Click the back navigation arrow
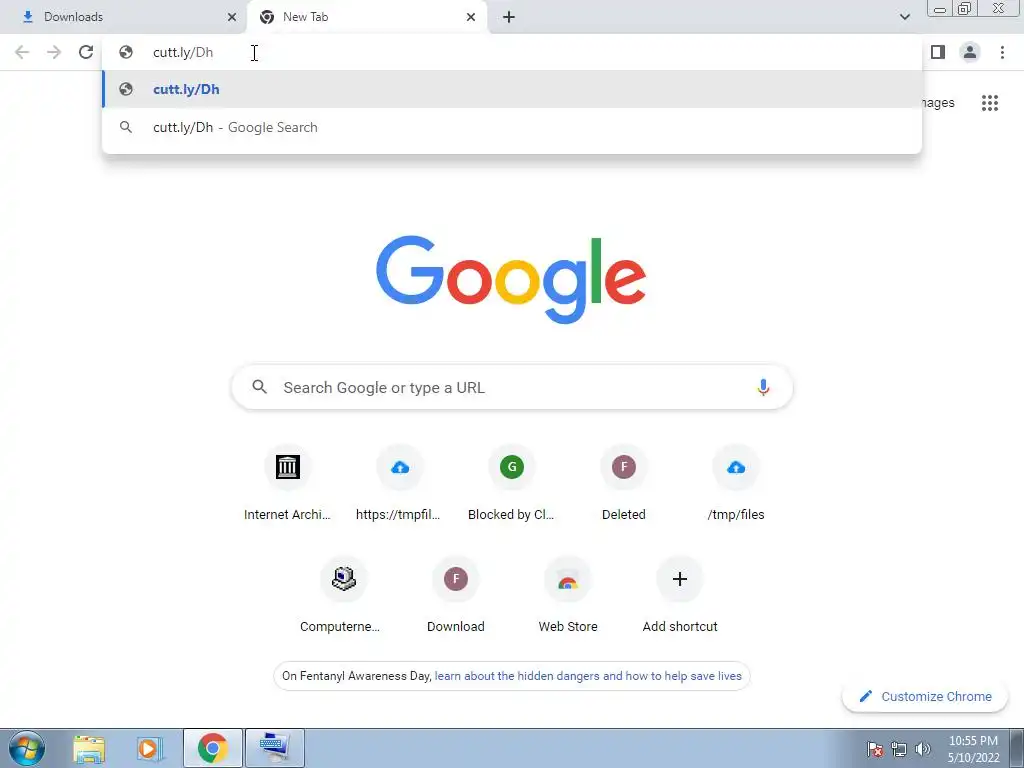Viewport: 1024px width, 768px height. [x=22, y=52]
